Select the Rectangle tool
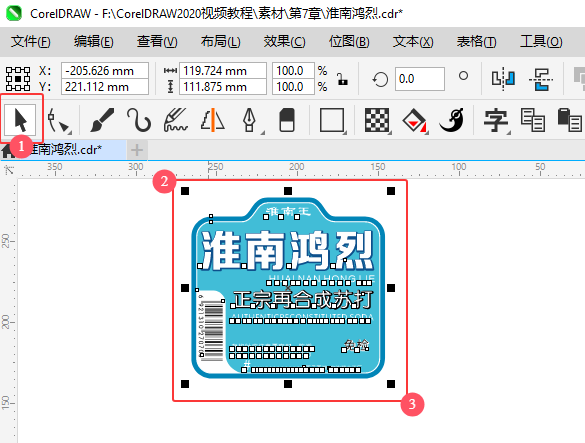This screenshot has height=443, width=585. [332, 120]
